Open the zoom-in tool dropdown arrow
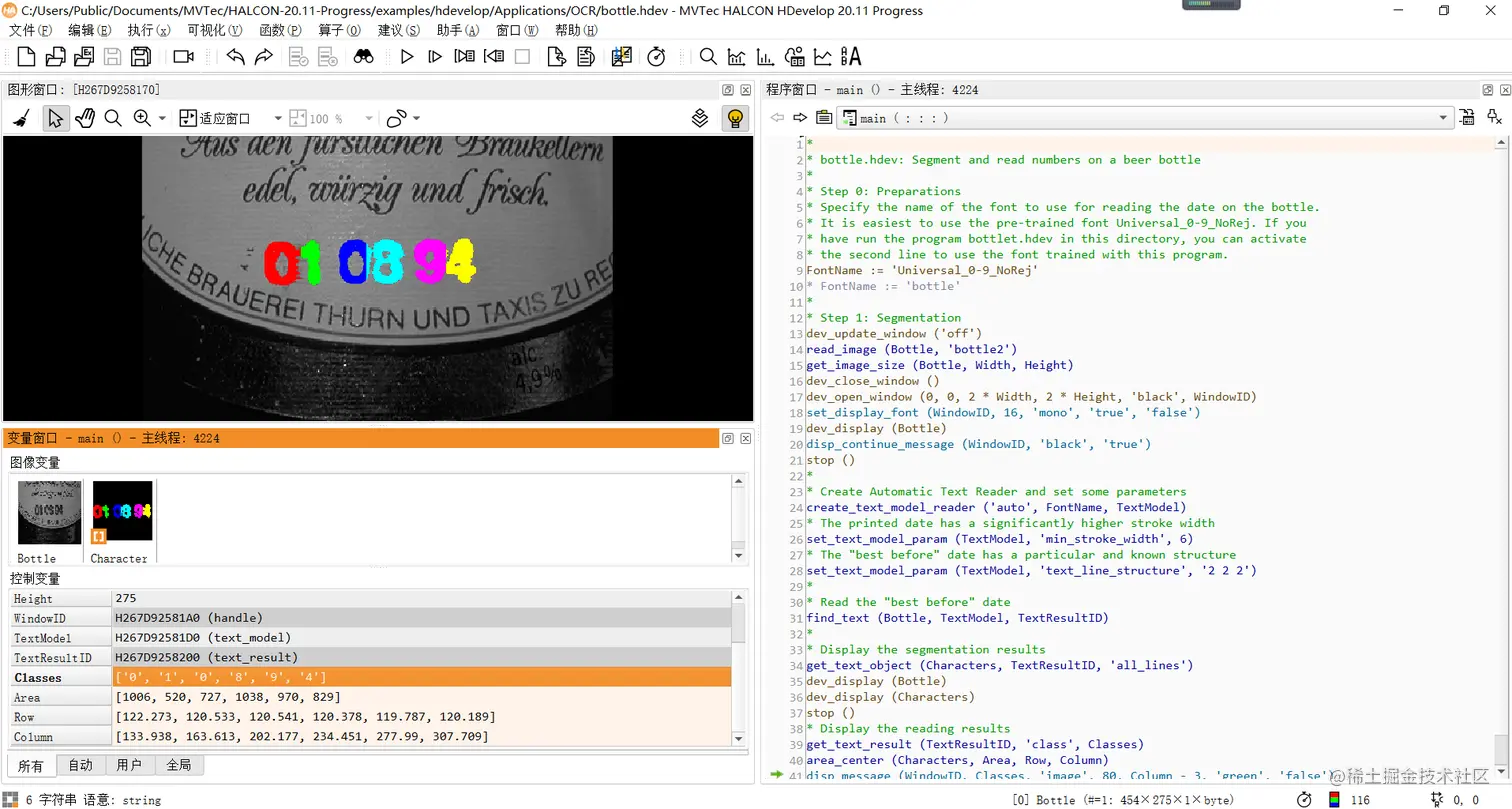The image size is (1512, 809). [163, 119]
